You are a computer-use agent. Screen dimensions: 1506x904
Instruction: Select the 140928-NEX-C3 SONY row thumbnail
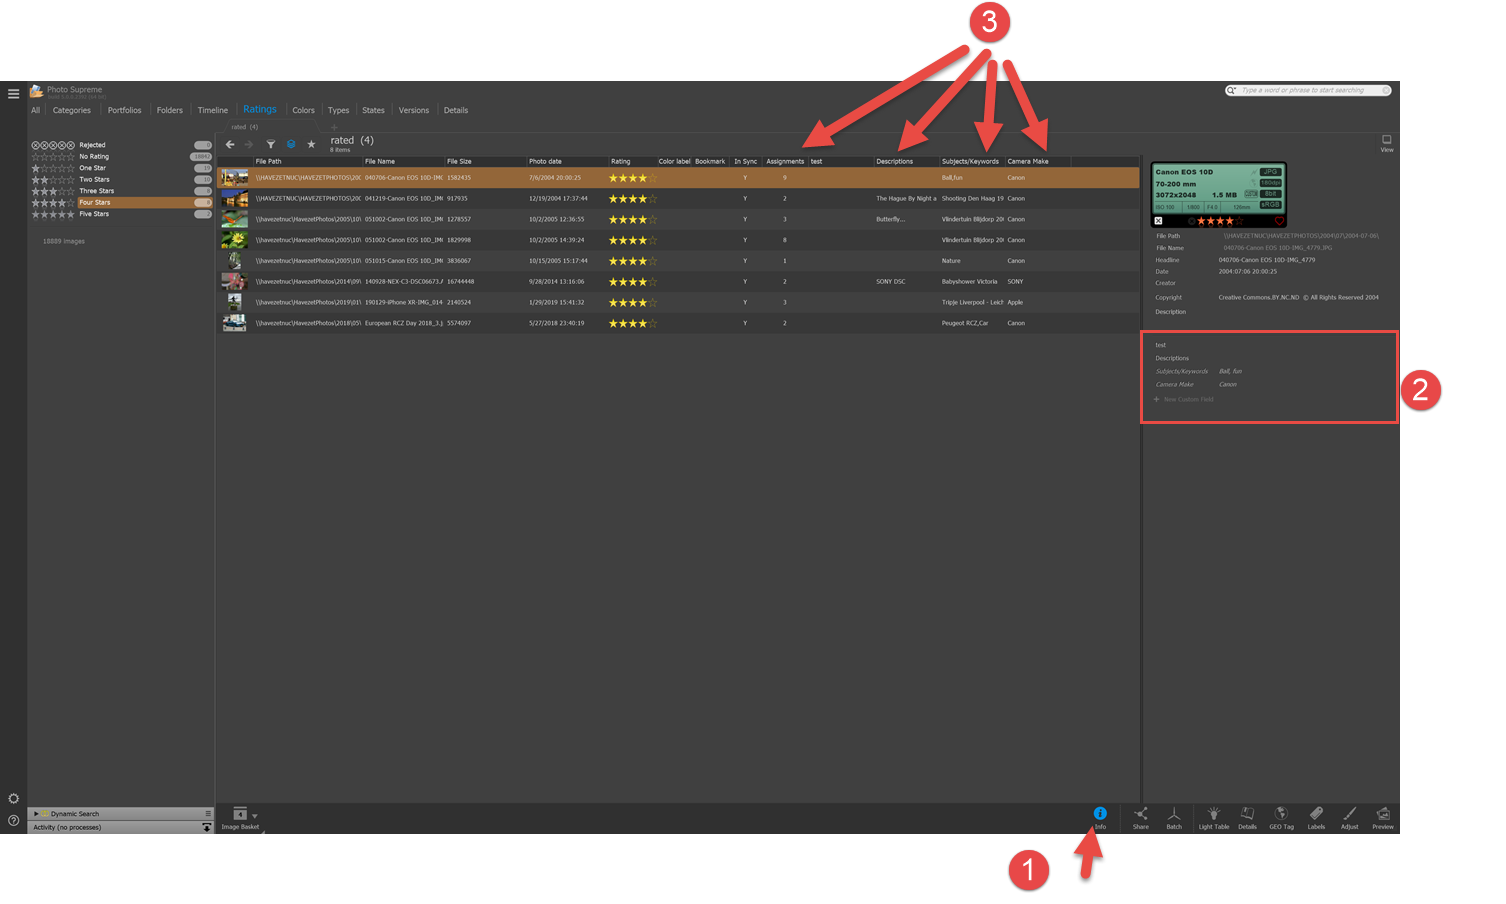point(234,281)
